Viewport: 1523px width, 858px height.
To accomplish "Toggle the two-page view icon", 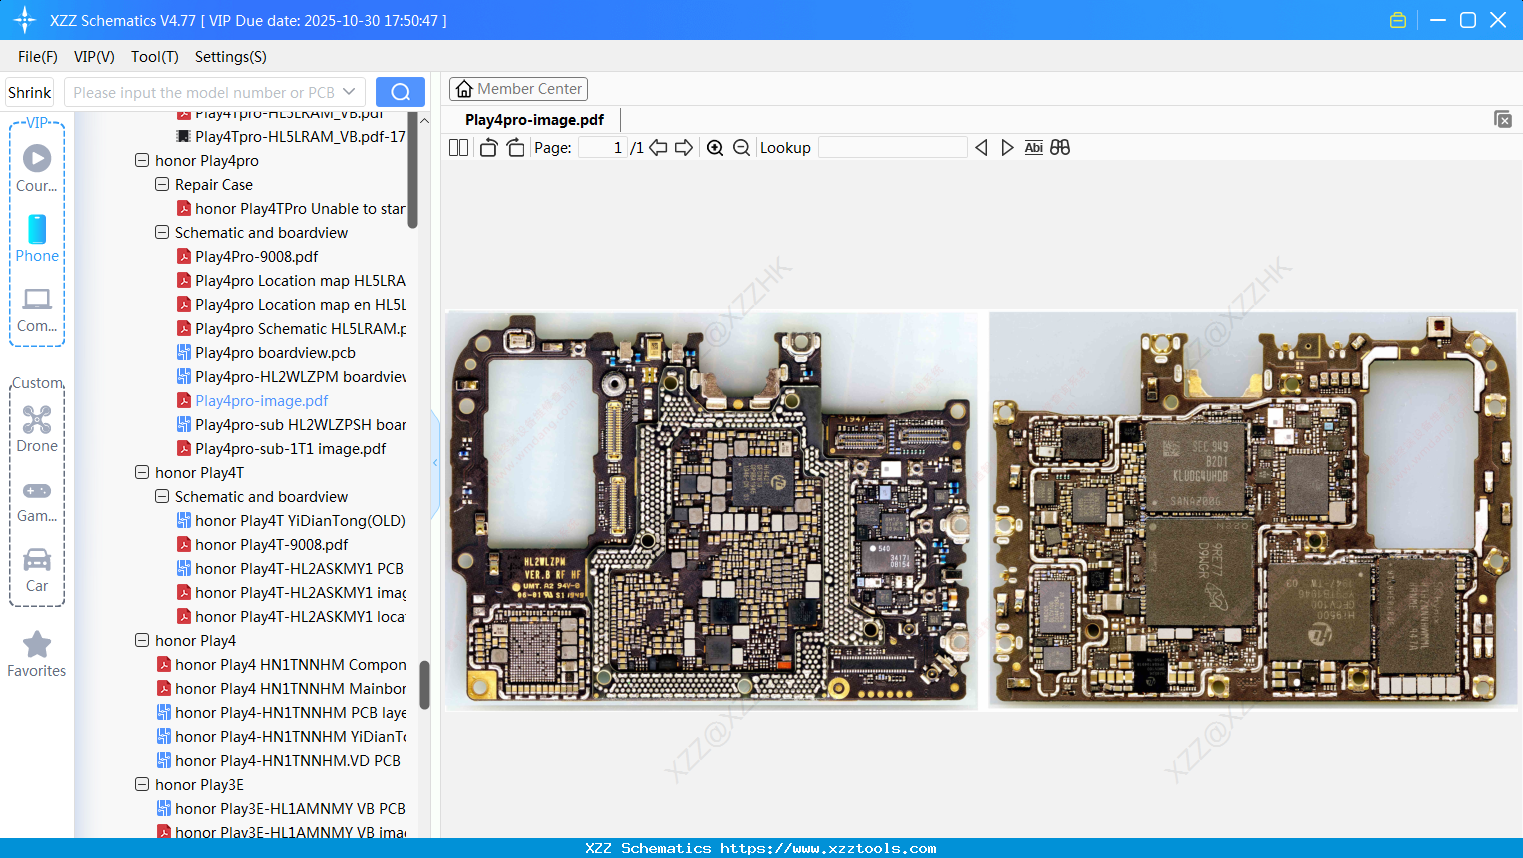I will [459, 148].
